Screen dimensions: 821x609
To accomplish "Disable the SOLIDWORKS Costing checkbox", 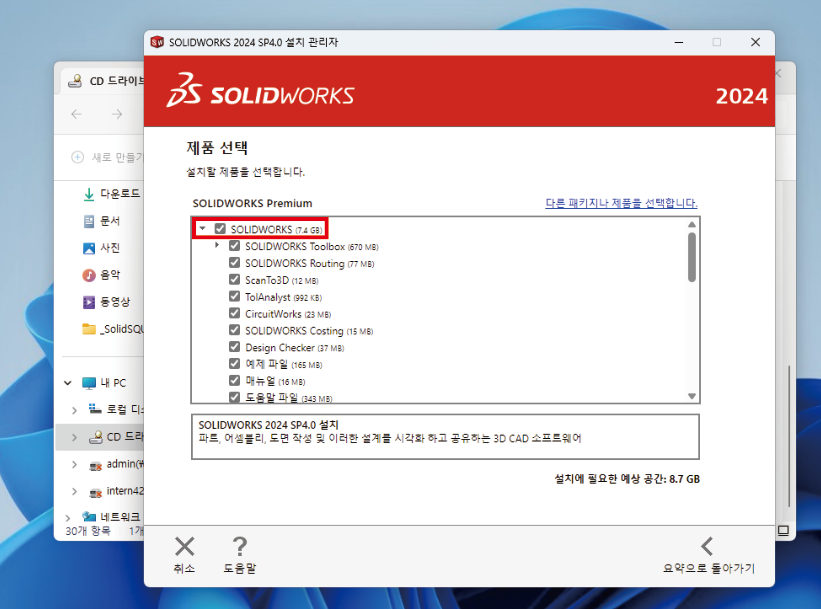I will [235, 330].
